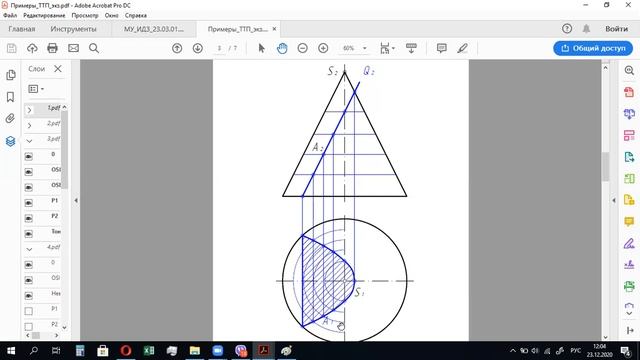Open the pink Edit PDF layout tool
This screenshot has height=360, width=640.
[629, 136]
